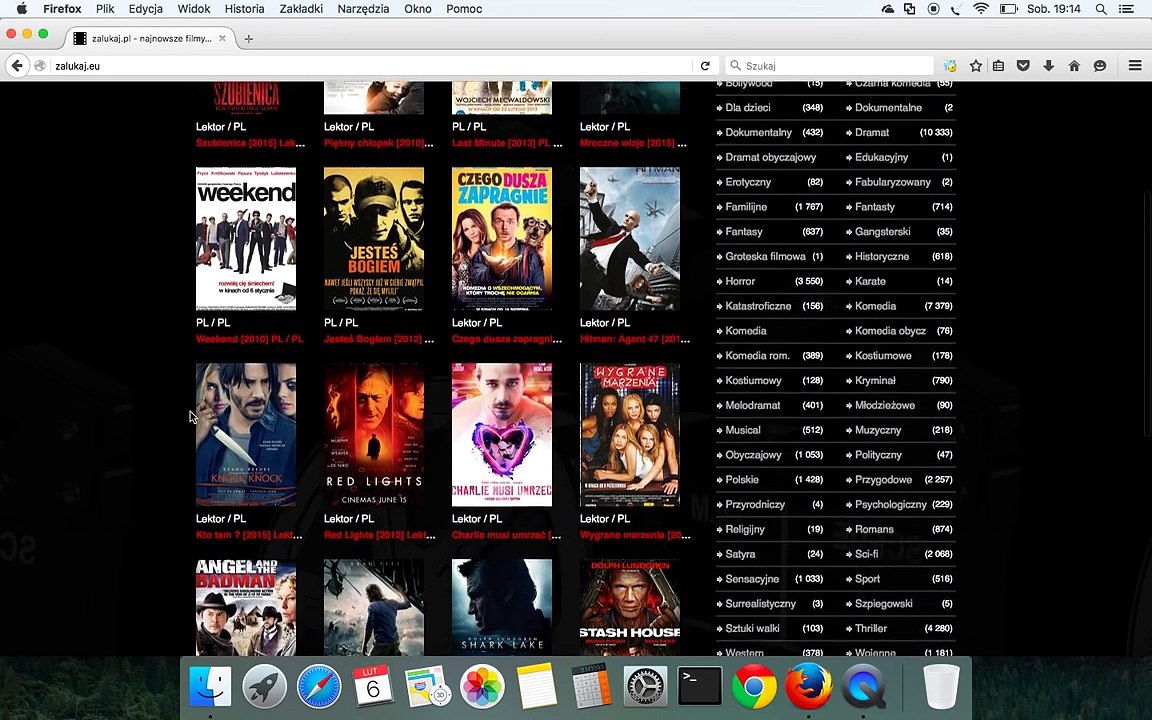Open Calendar in the Dock
The image size is (1152, 720).
[373, 686]
